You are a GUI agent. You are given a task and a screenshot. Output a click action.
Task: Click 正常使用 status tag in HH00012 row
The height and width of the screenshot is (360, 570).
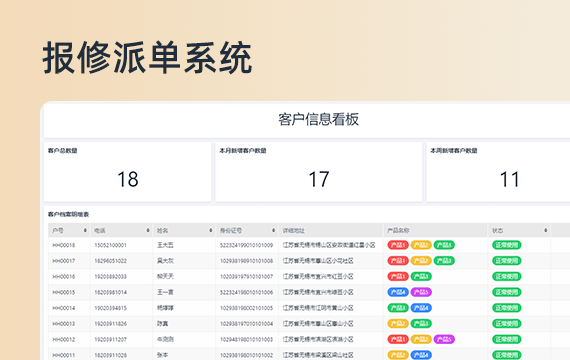pyautogui.click(x=507, y=339)
